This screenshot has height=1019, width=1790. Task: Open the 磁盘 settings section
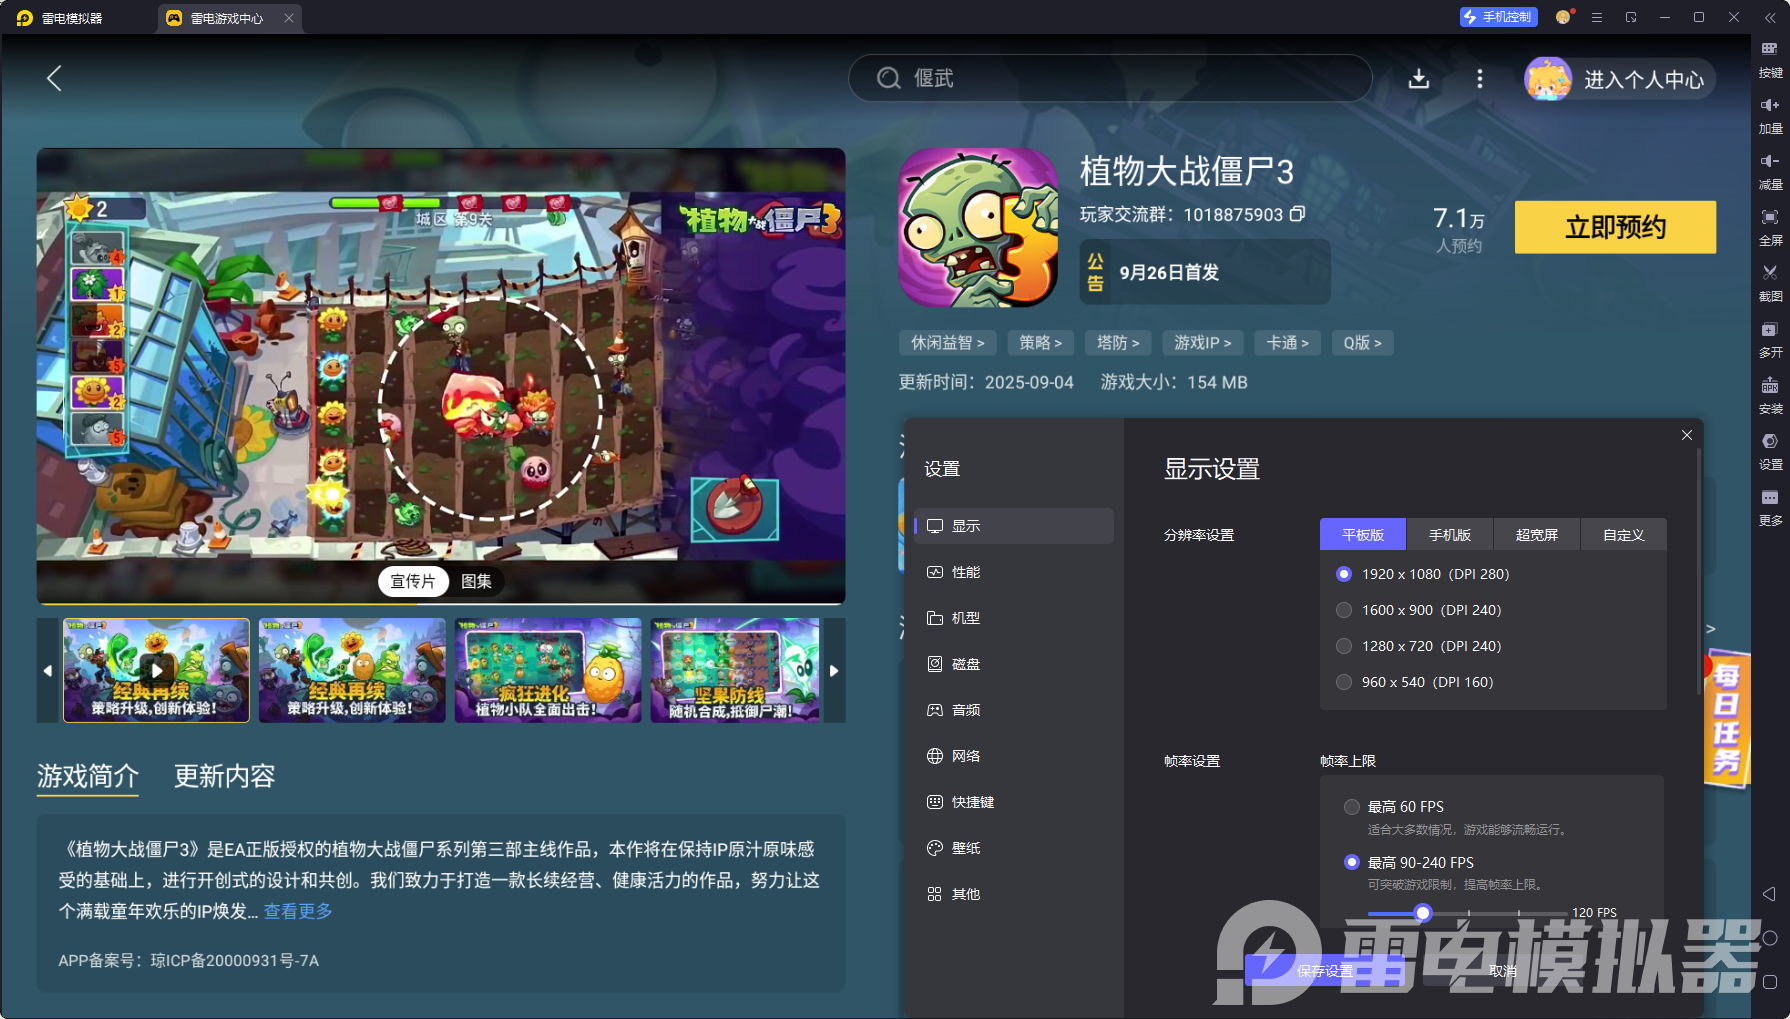tap(1014, 664)
